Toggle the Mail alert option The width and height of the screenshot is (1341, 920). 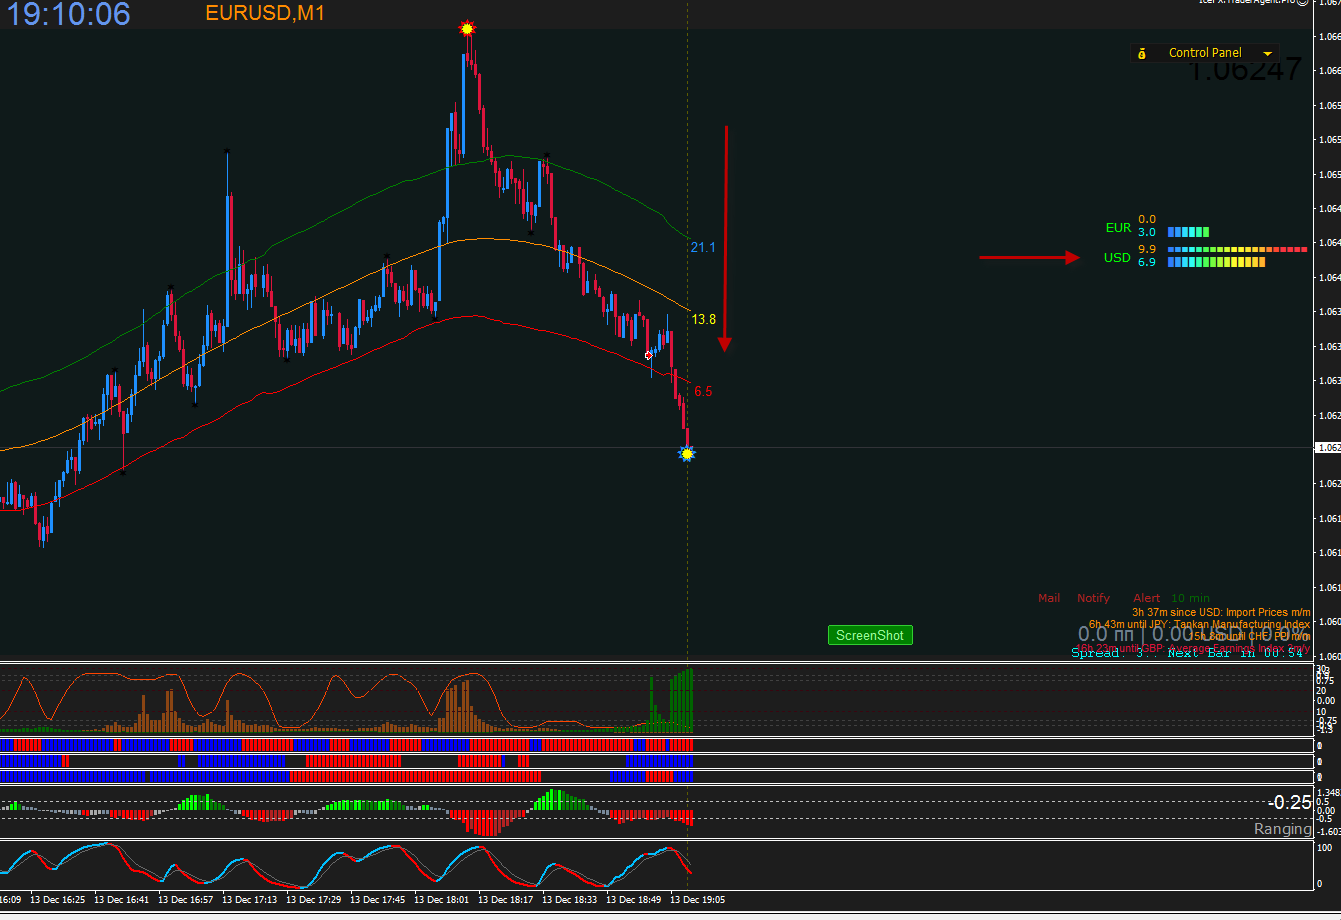coord(1049,598)
